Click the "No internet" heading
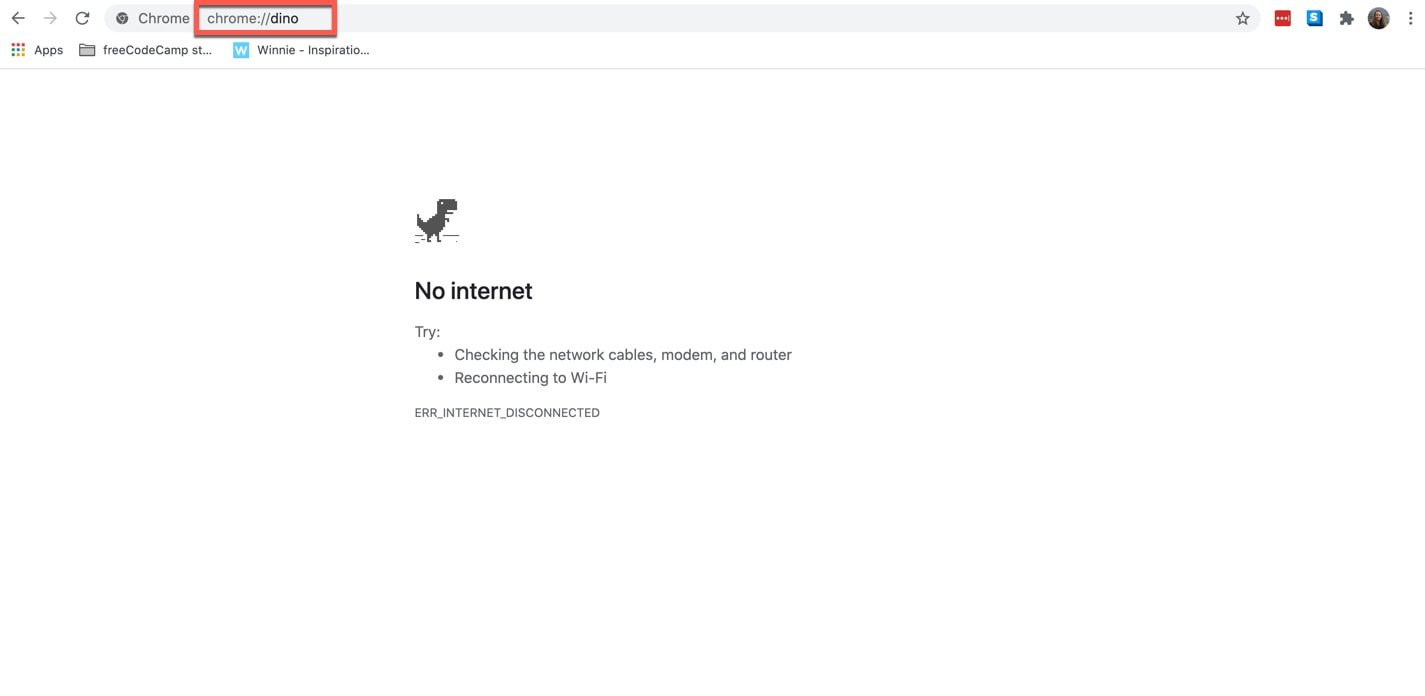Viewport: 1425px width, 696px height. click(473, 291)
